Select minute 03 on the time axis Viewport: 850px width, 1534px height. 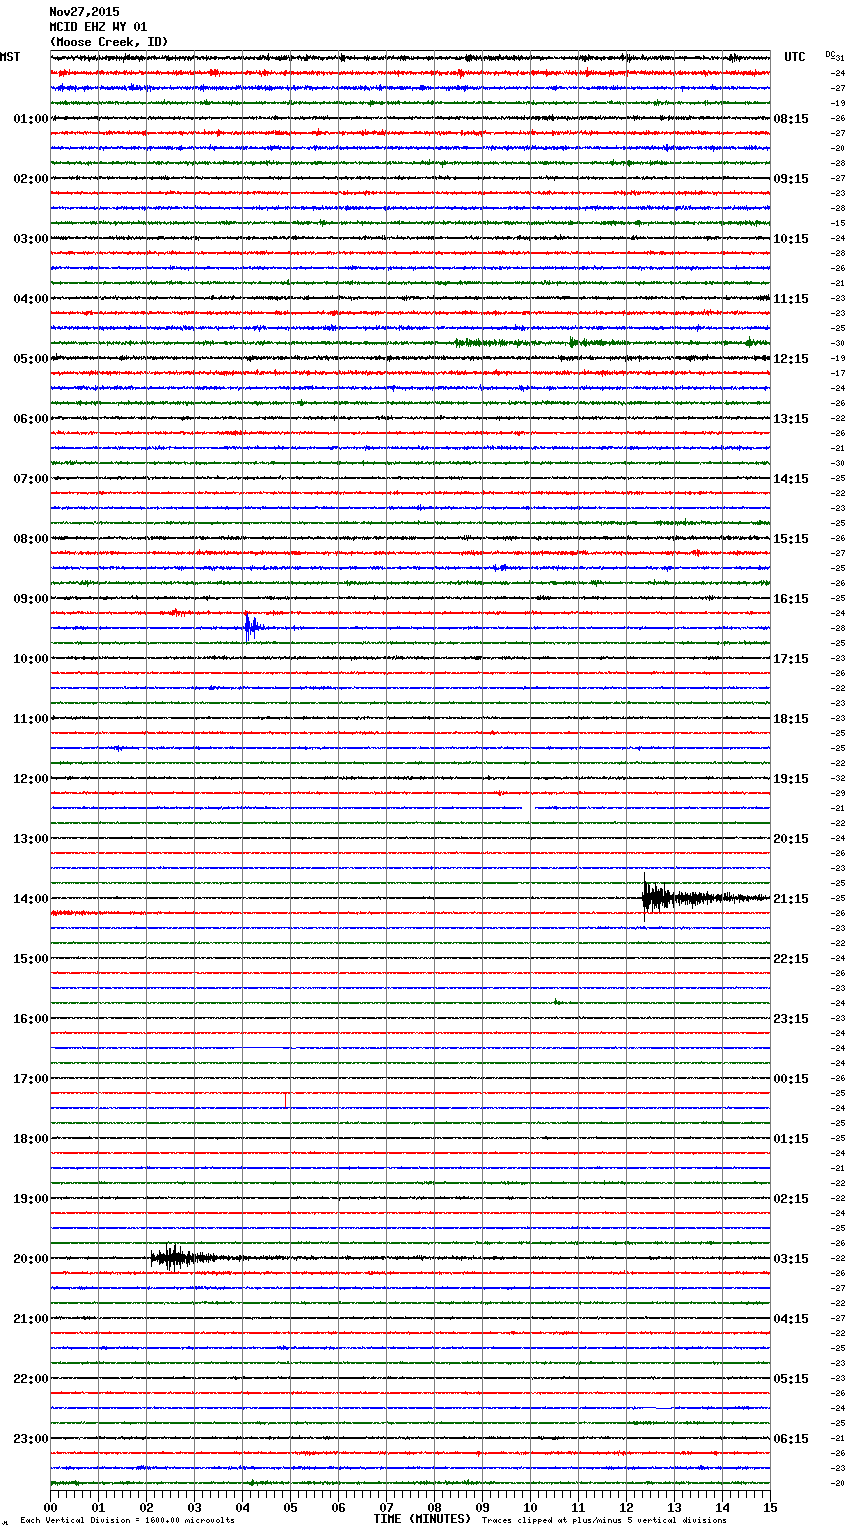tap(195, 1507)
